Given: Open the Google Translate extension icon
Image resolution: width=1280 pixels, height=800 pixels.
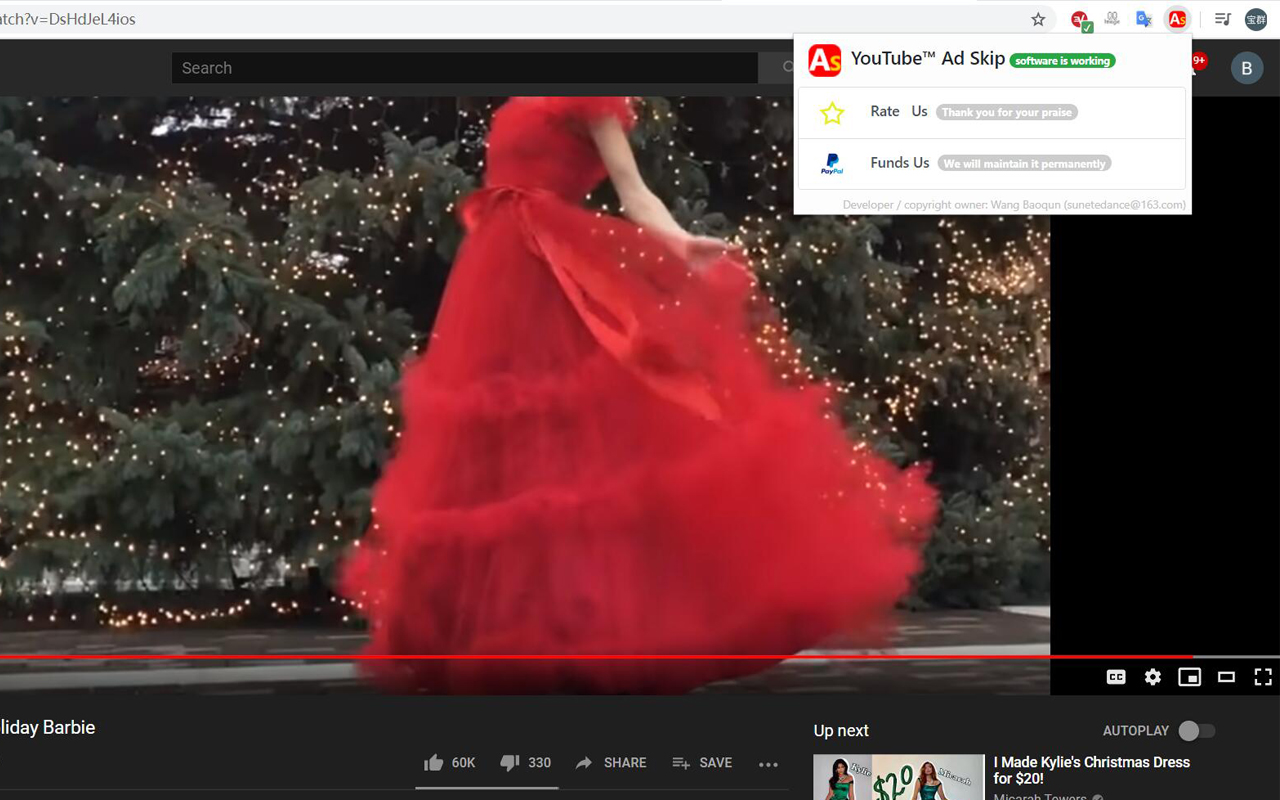Looking at the screenshot, I should (1144, 19).
